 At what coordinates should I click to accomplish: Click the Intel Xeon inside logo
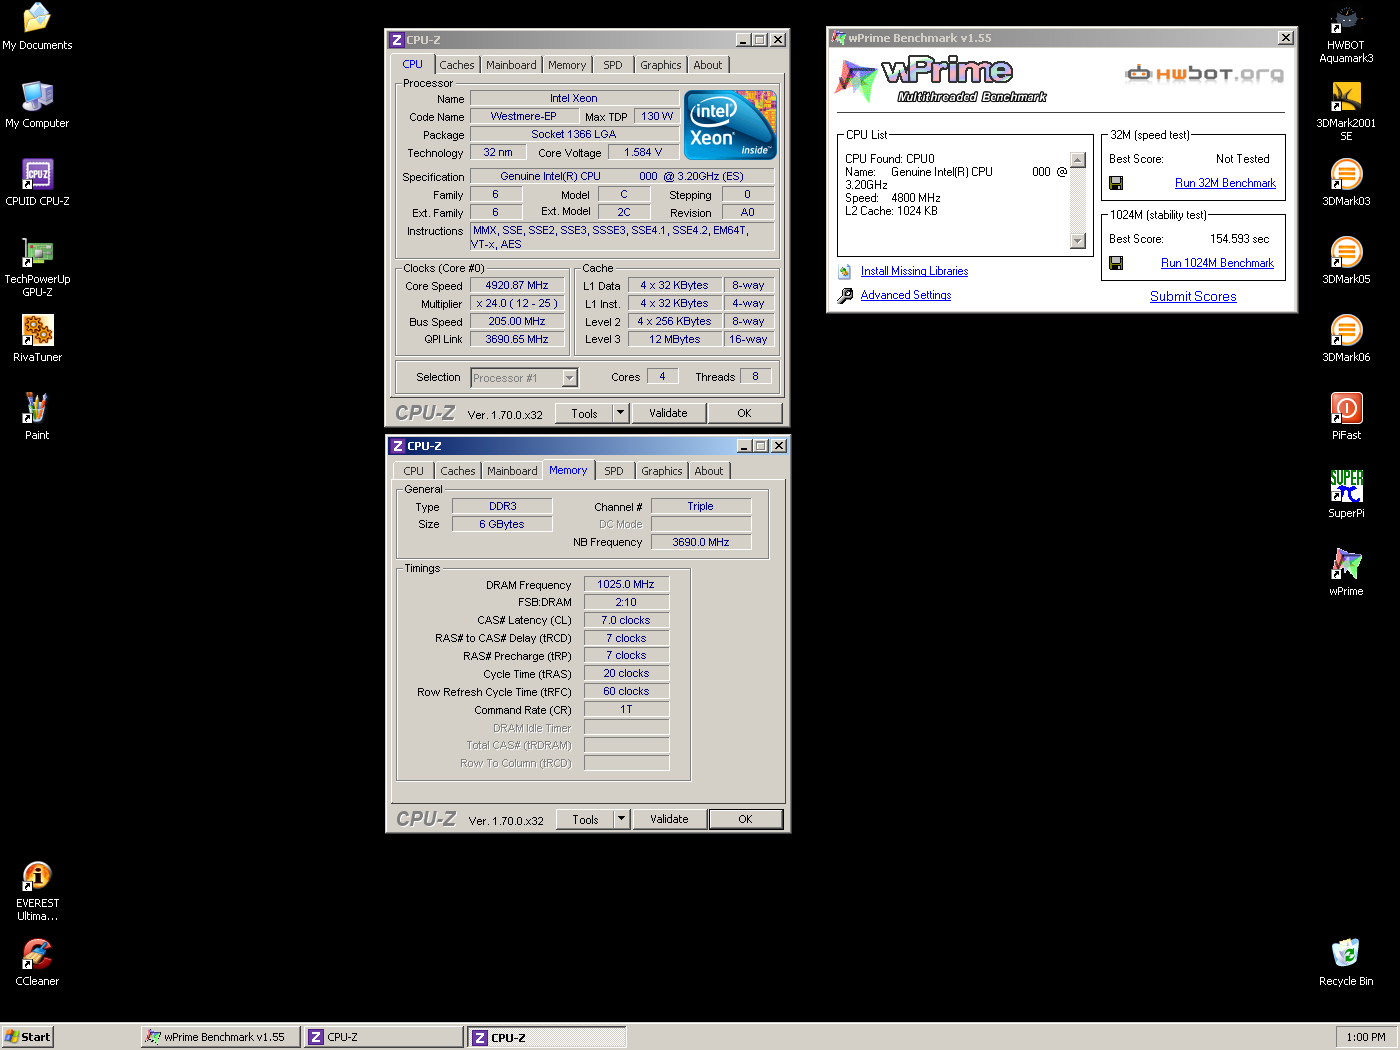730,125
